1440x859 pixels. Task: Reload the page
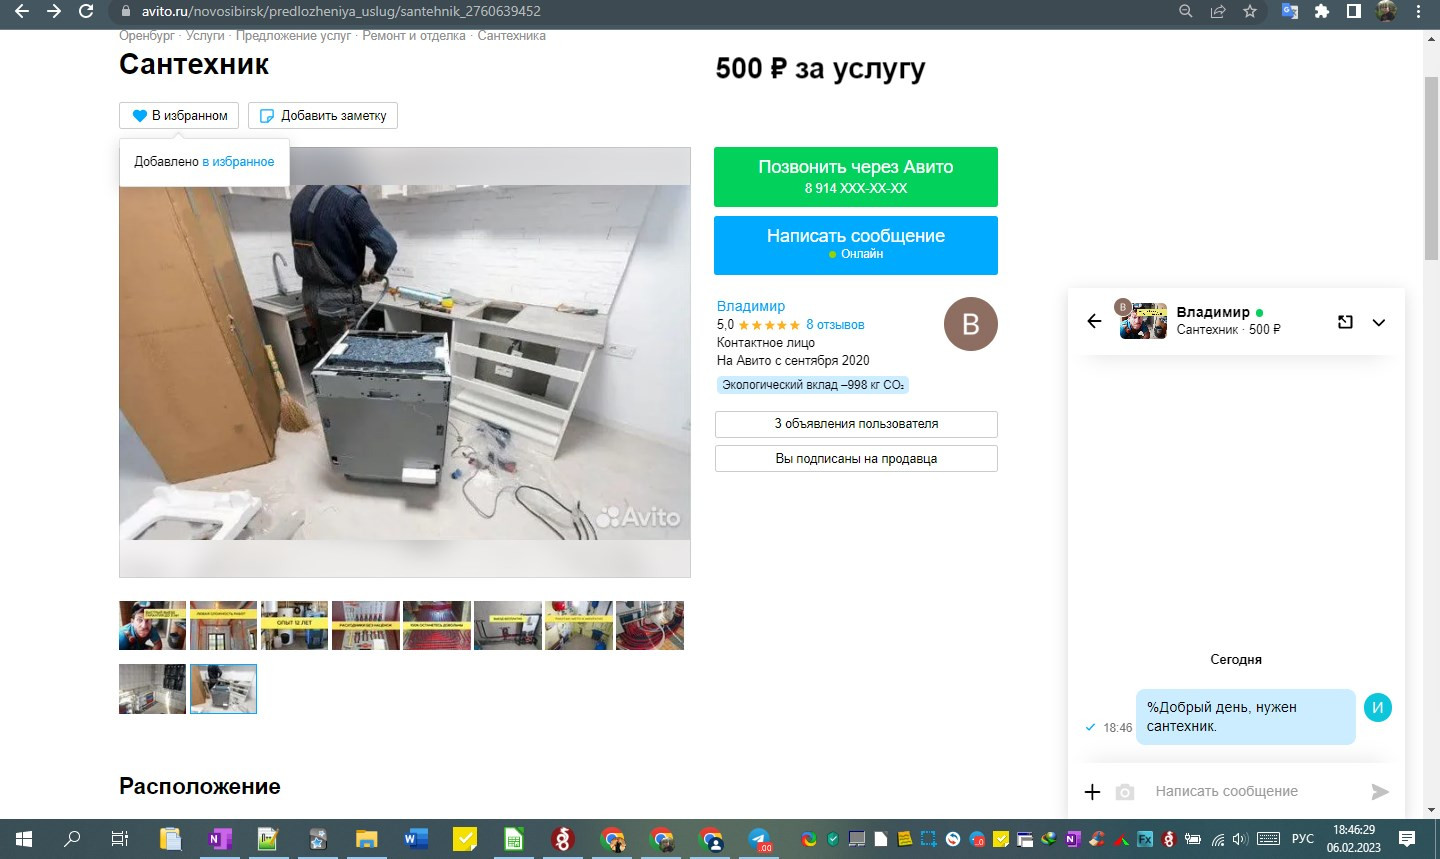[x=86, y=11]
